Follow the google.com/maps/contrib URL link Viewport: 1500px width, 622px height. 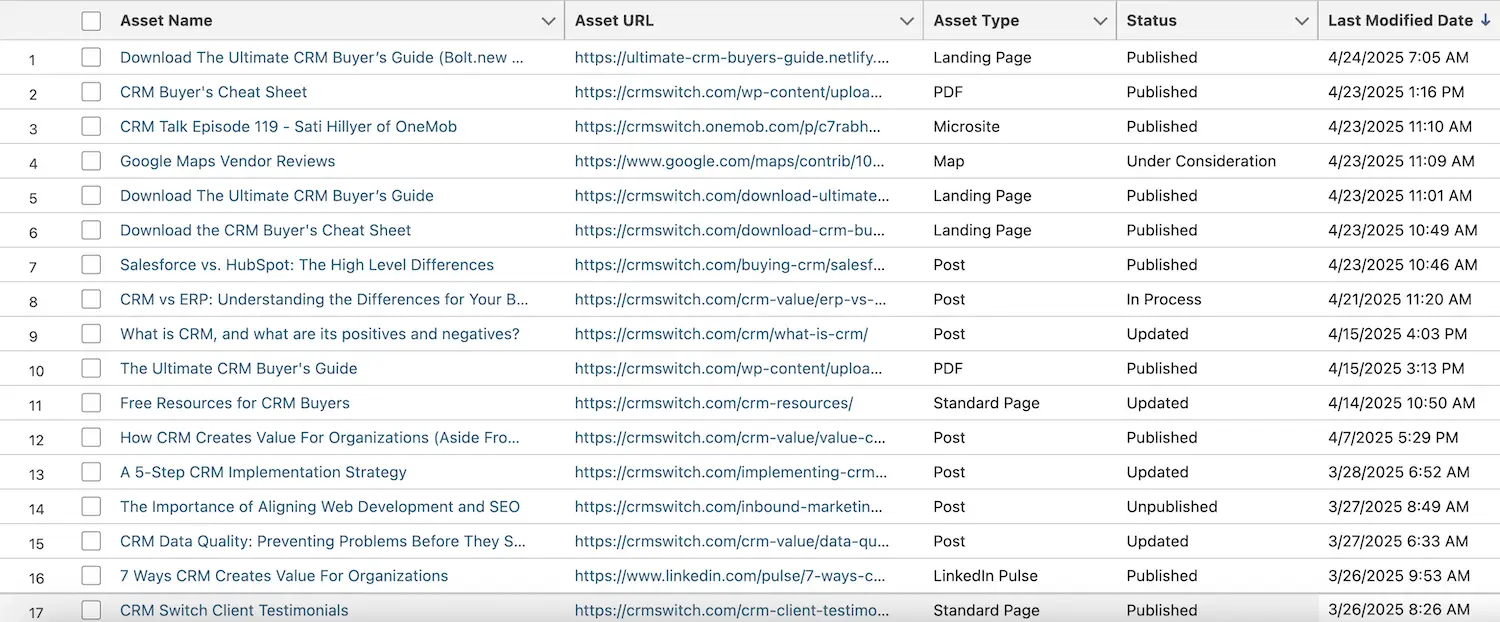point(731,161)
